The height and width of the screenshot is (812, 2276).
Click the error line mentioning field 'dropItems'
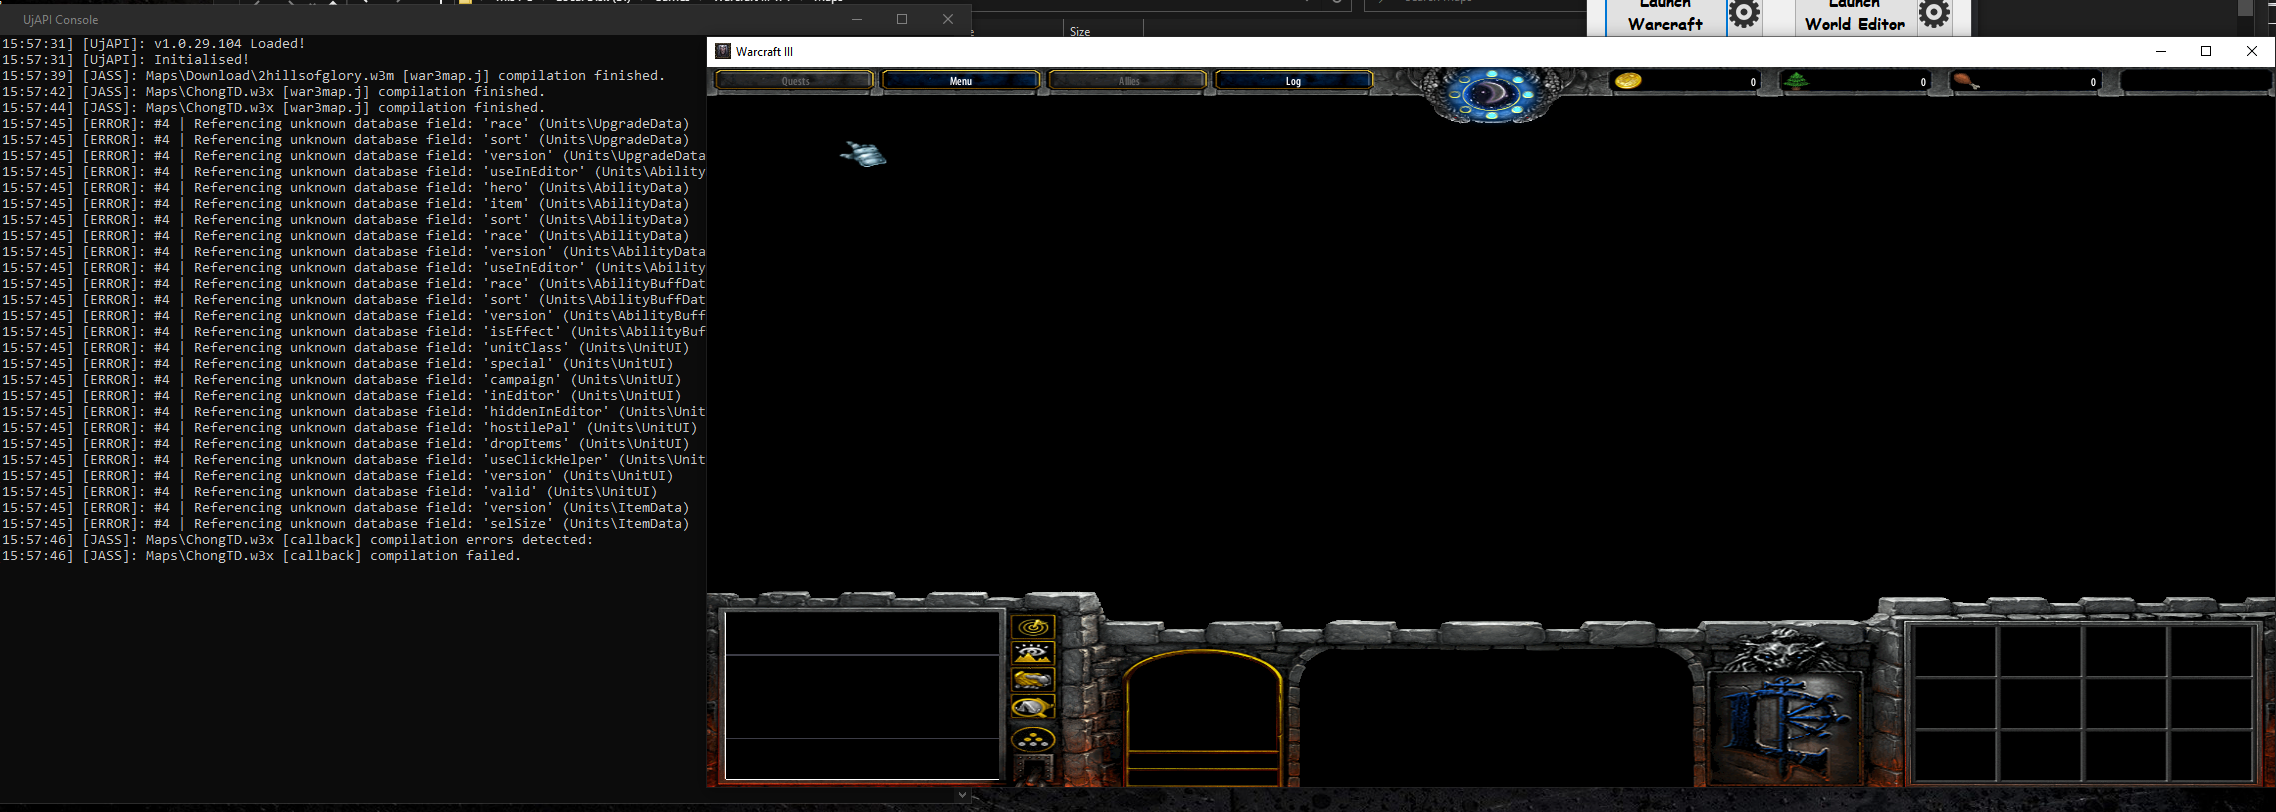click(x=345, y=444)
